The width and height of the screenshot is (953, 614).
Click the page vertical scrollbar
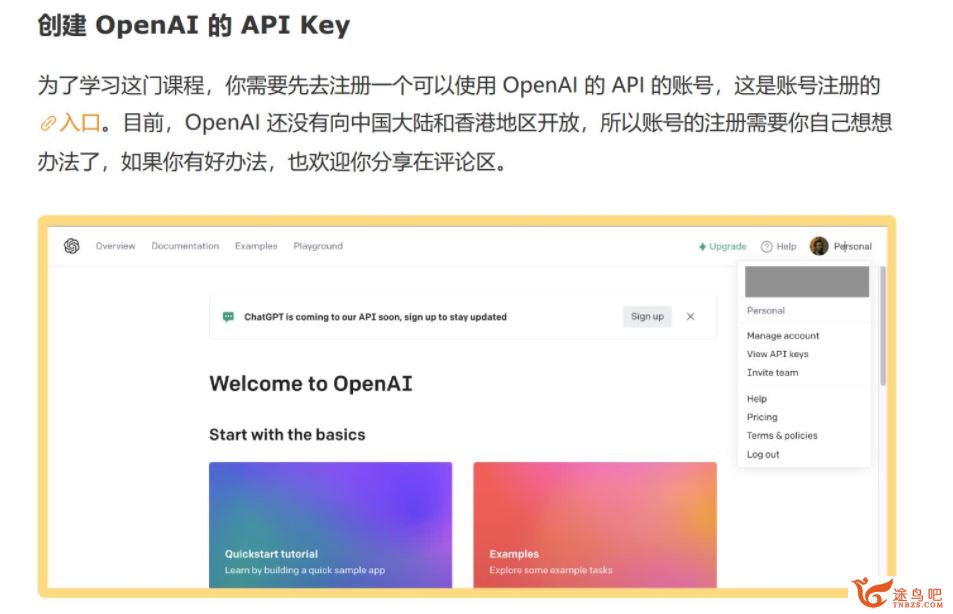pyautogui.click(x=882, y=325)
